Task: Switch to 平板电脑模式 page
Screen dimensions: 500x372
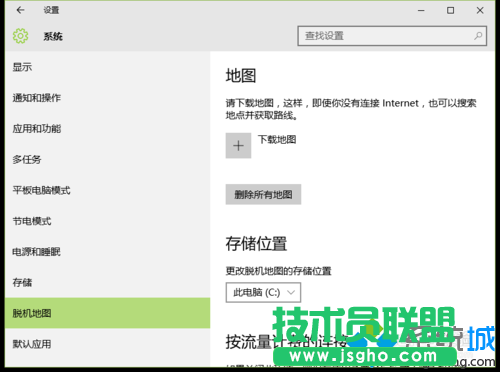Action: coord(107,190)
